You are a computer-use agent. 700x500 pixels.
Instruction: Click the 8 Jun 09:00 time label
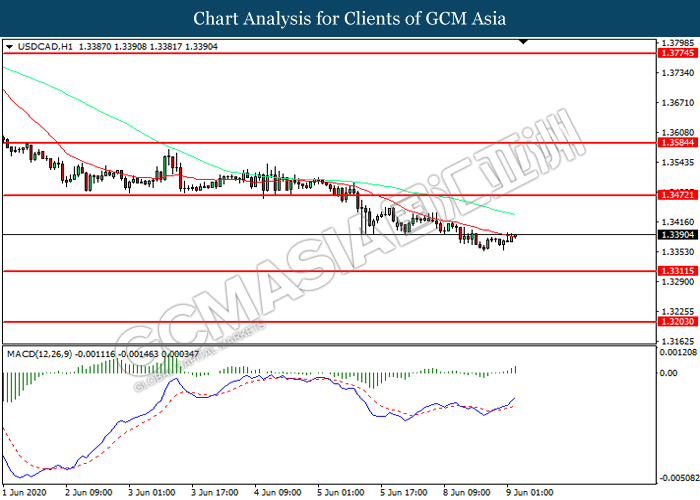[467, 492]
